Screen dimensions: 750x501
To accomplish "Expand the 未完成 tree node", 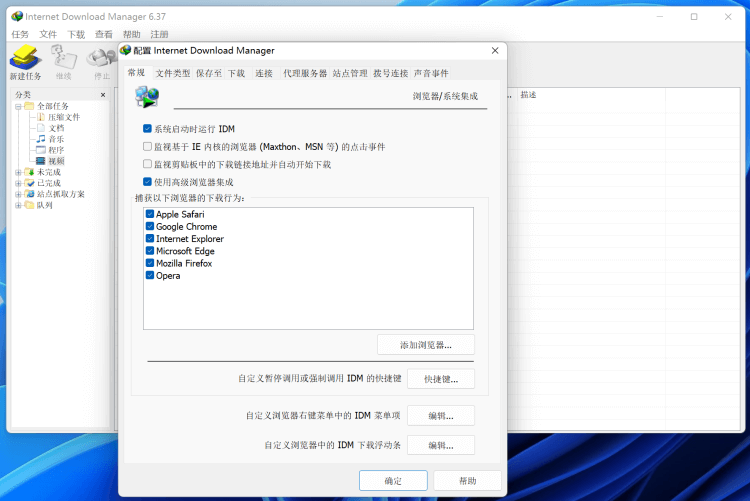I will [18, 172].
